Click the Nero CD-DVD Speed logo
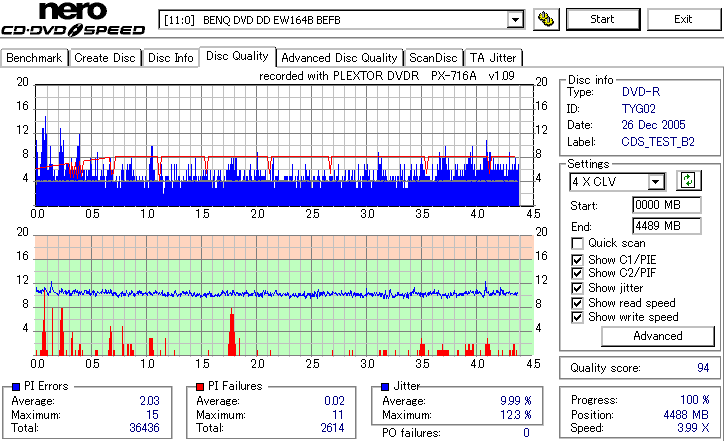This screenshot has width=724, height=441. [73, 19]
